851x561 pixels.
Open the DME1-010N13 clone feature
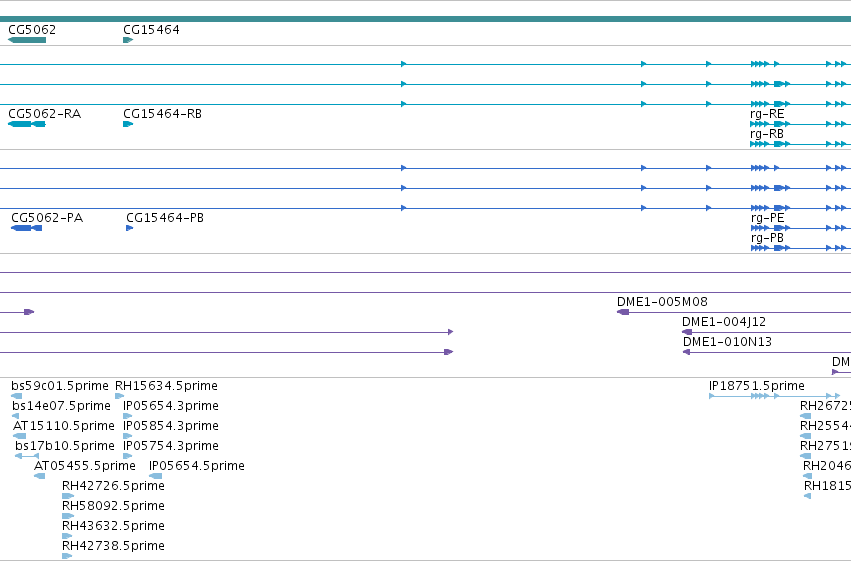tap(766, 352)
